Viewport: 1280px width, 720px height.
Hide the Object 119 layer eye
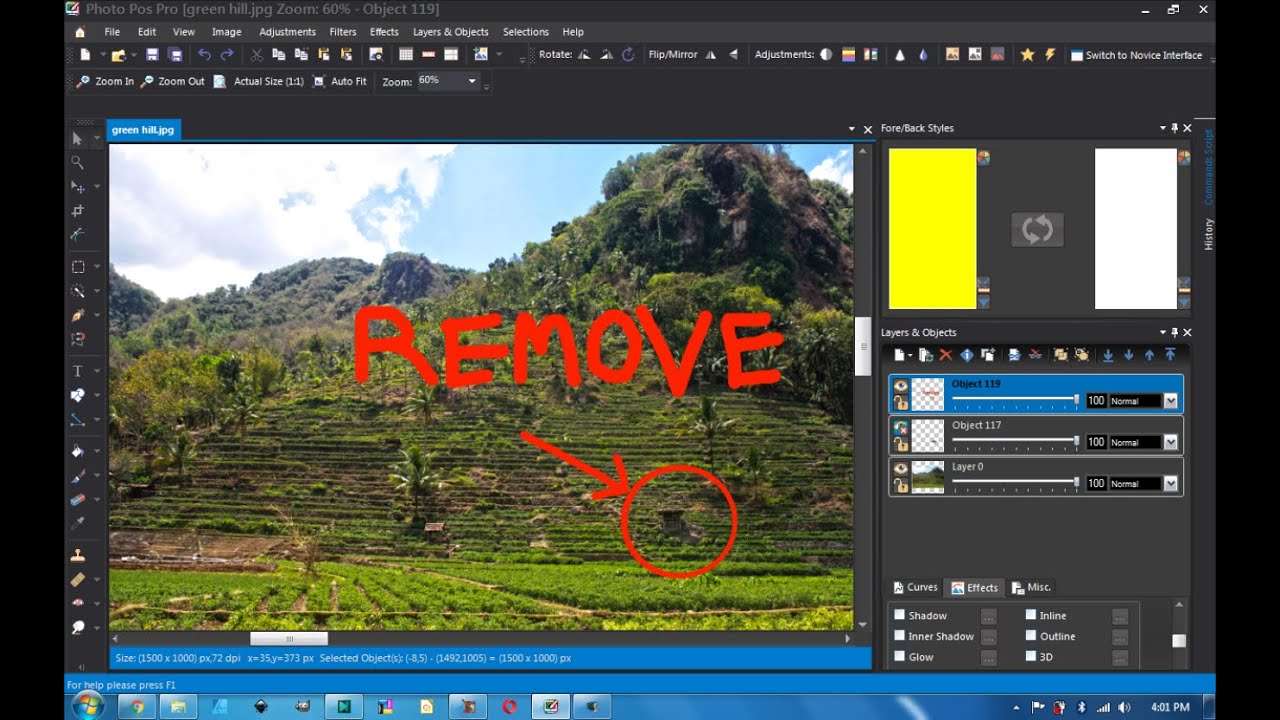(x=901, y=385)
